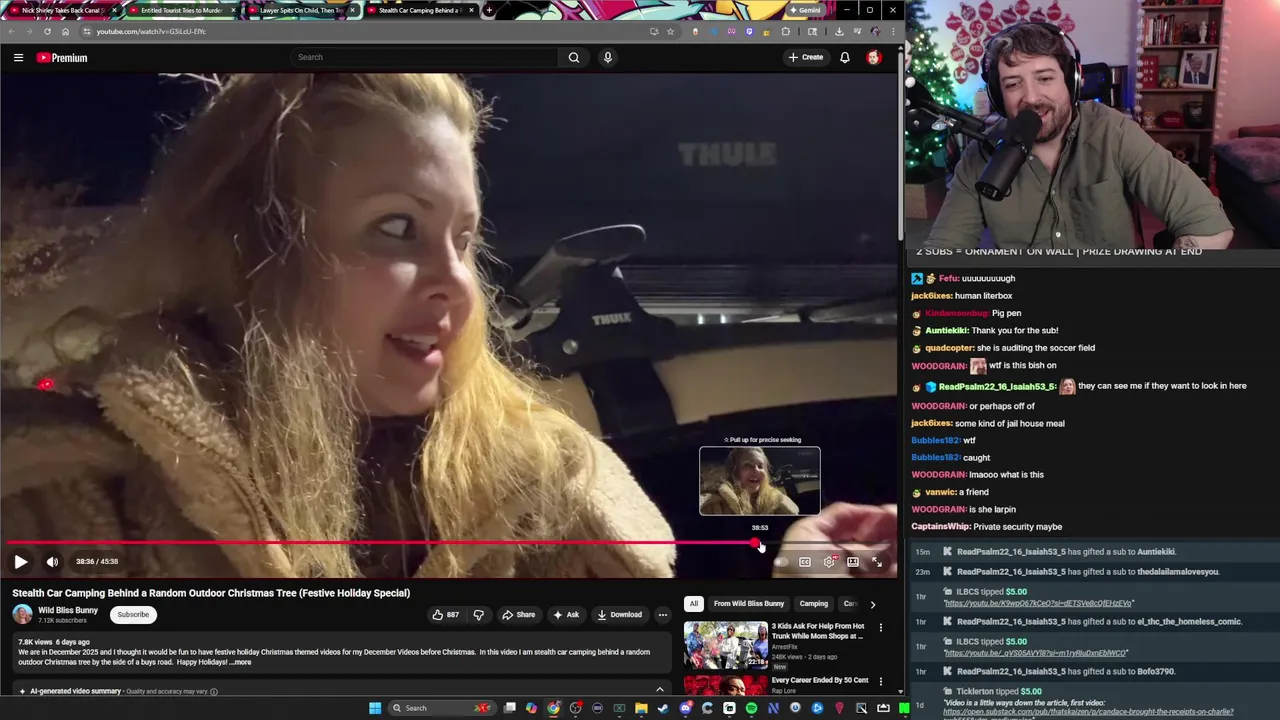Switch to Entitled Tourist Tries to Murder tab
The image size is (1280, 720).
tap(182, 10)
